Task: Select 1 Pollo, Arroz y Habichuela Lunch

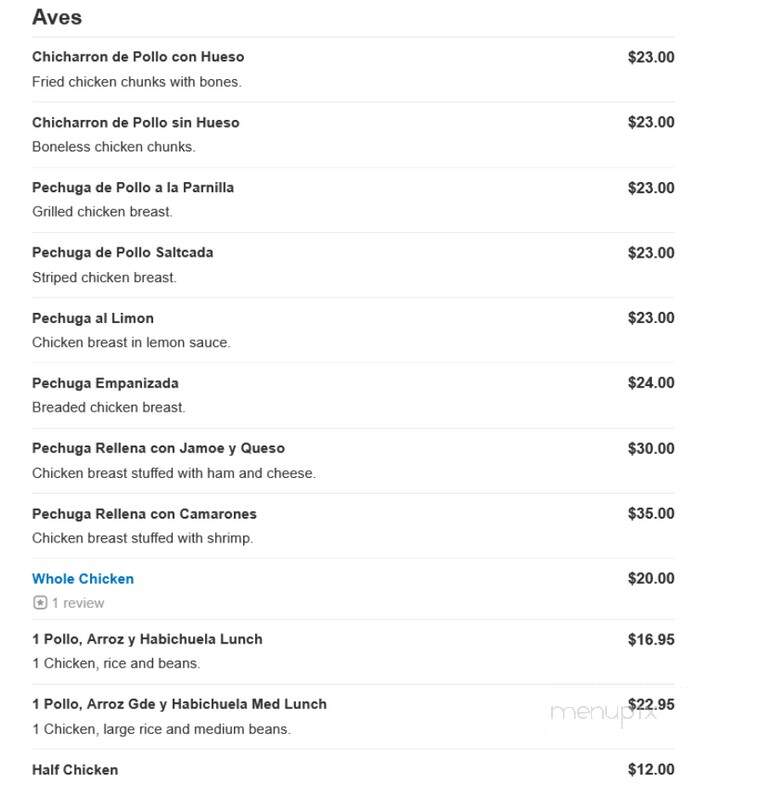Action: [147, 639]
